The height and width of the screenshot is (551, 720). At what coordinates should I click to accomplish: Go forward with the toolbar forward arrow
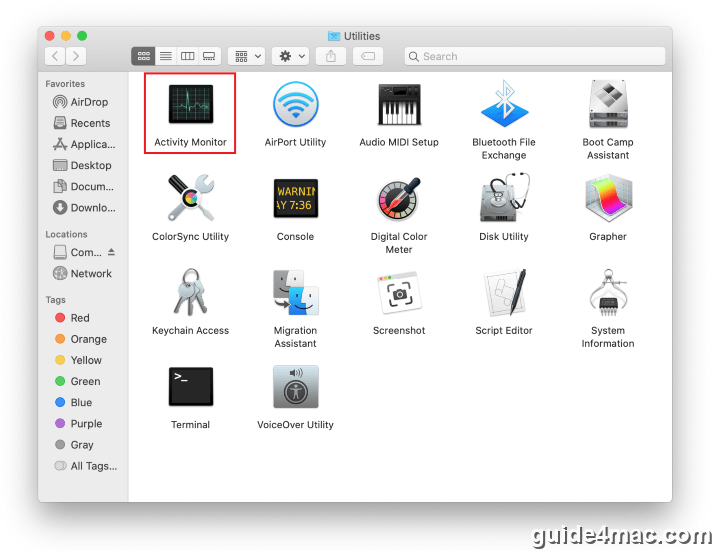click(x=76, y=56)
